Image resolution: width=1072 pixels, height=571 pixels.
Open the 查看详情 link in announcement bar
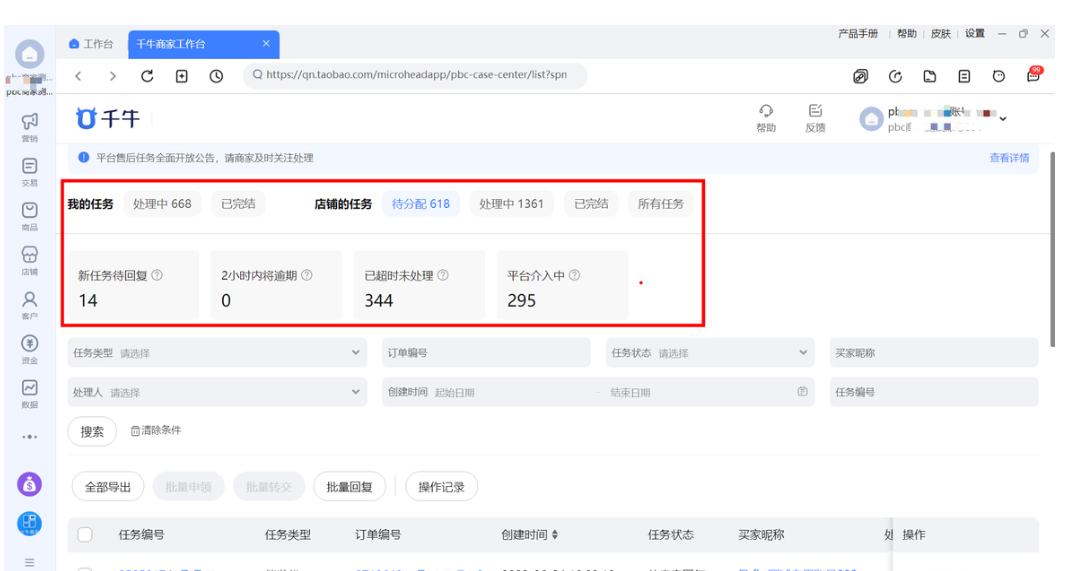click(x=1008, y=158)
